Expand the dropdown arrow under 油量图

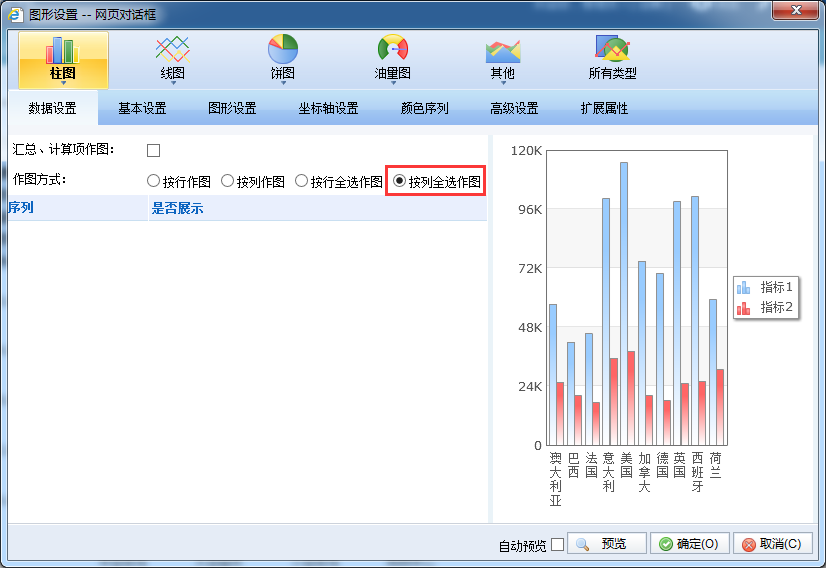(393, 83)
